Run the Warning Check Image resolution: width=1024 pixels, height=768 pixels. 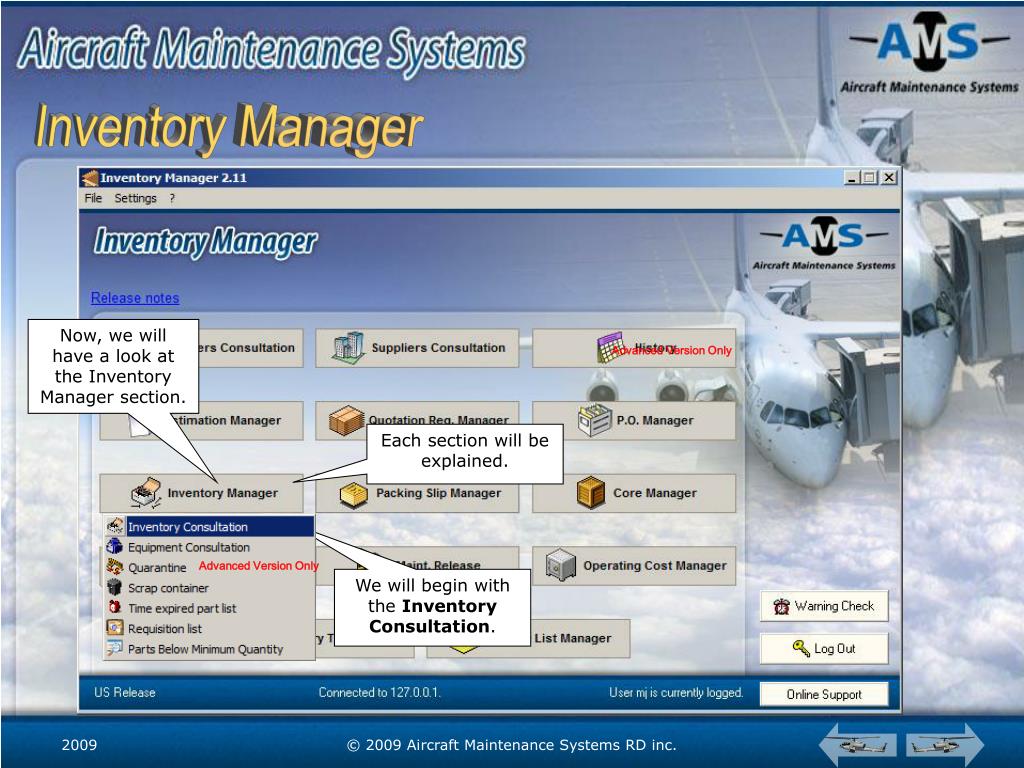(x=824, y=606)
